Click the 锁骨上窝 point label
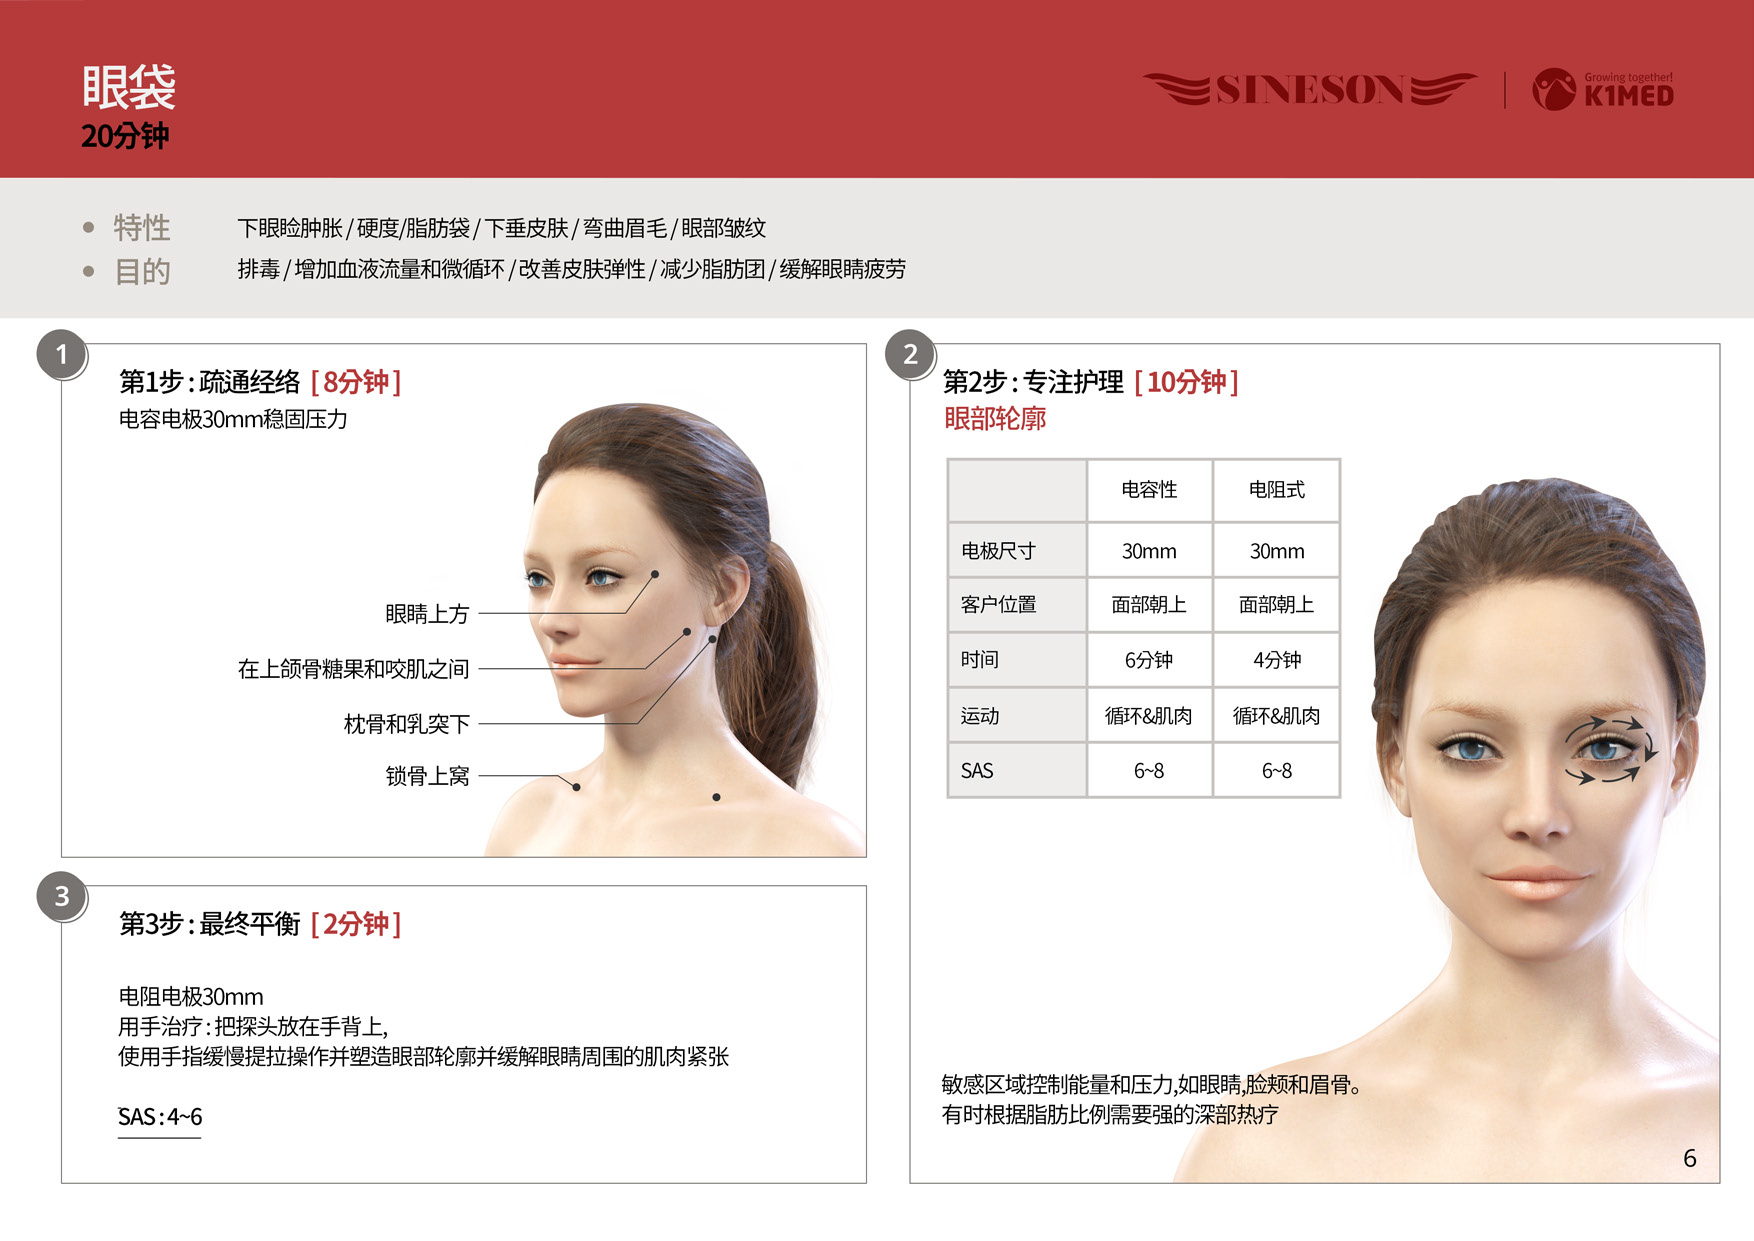The image size is (1754, 1241). click(x=427, y=776)
